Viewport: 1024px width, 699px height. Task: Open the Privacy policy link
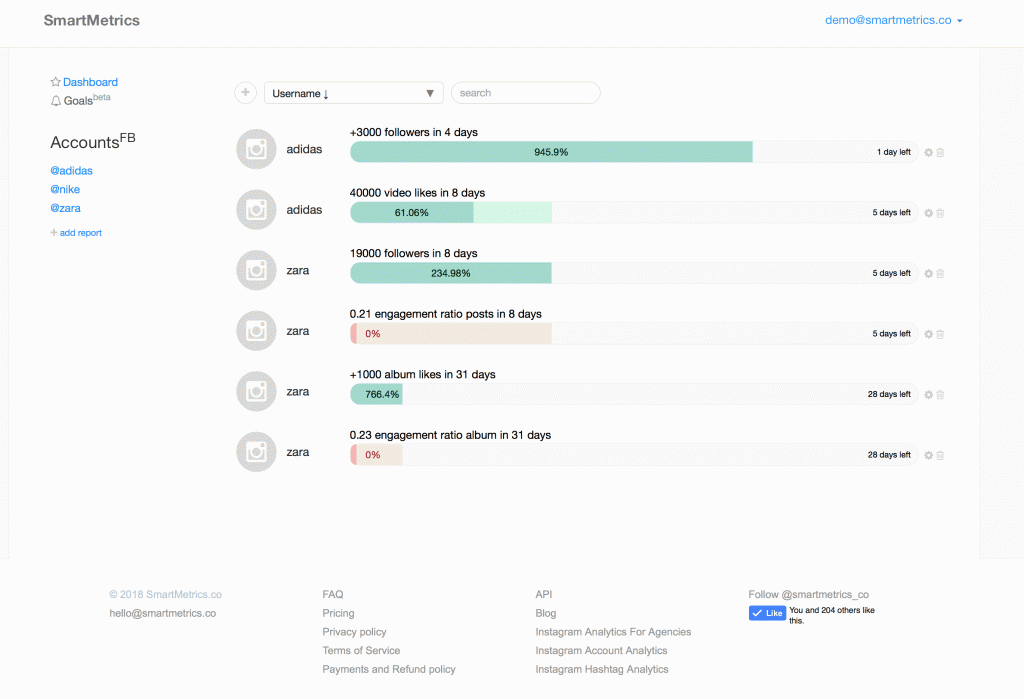point(354,632)
